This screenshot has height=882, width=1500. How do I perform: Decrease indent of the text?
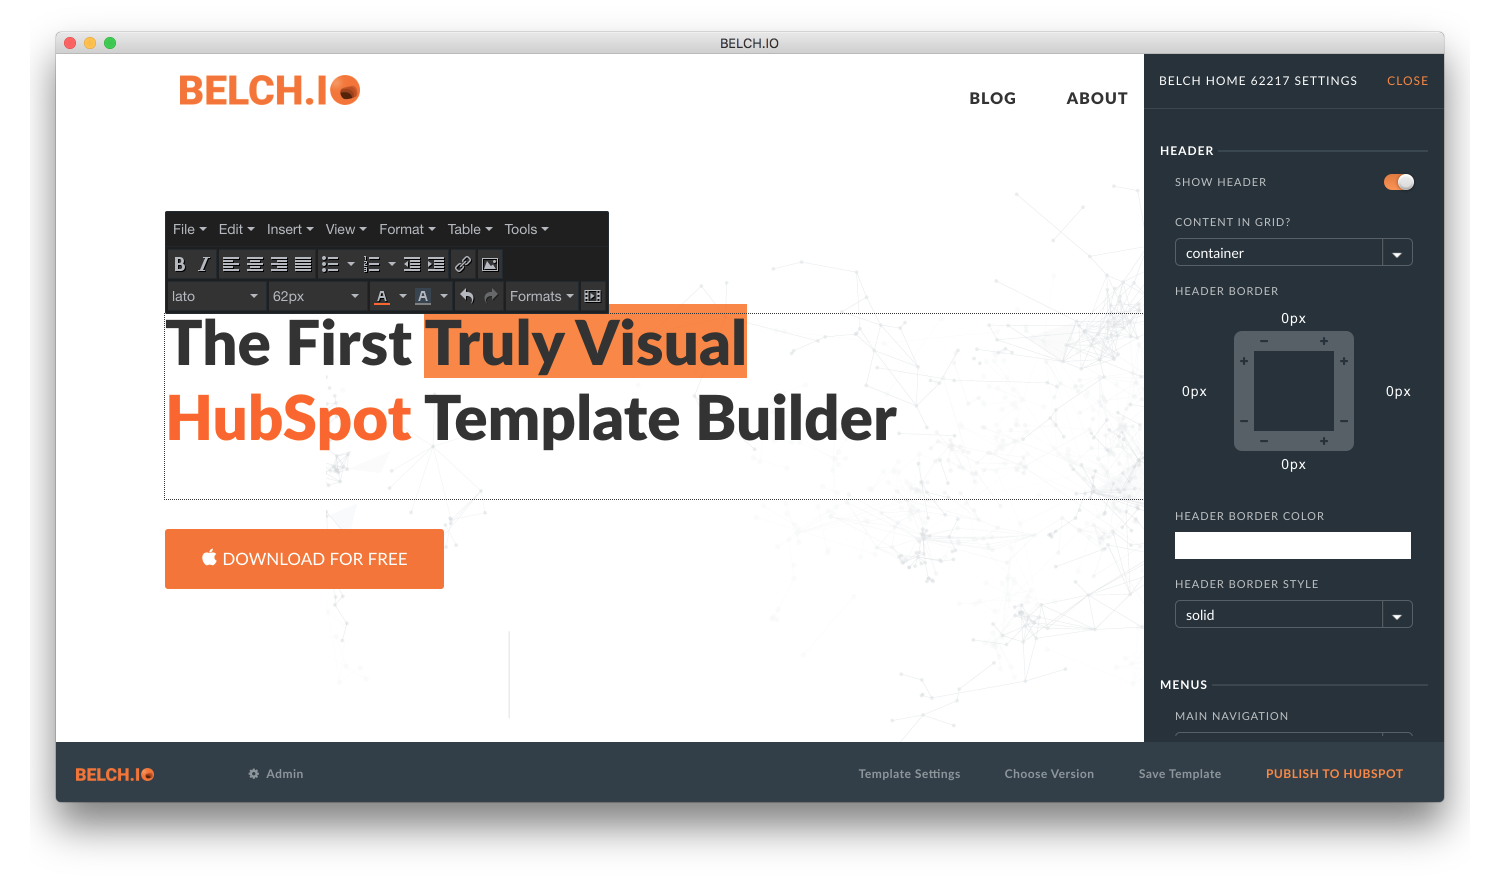[x=412, y=264]
